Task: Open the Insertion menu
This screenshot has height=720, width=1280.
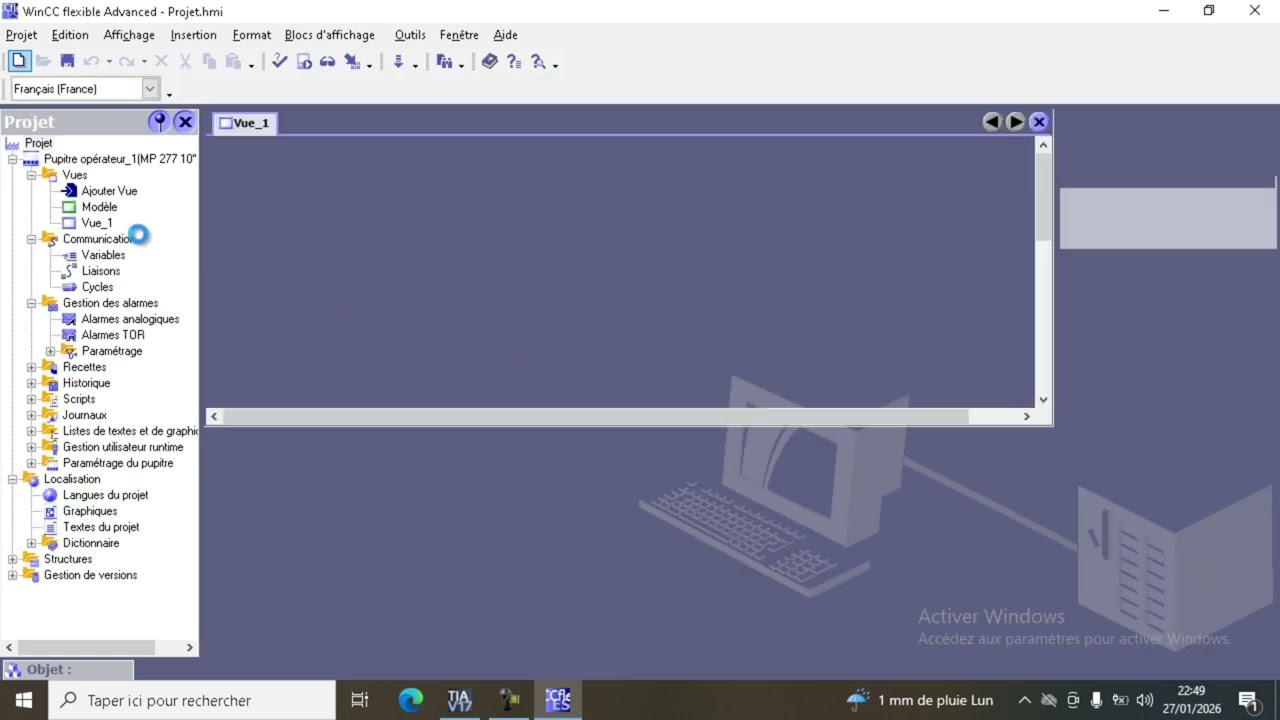Action: point(193,35)
